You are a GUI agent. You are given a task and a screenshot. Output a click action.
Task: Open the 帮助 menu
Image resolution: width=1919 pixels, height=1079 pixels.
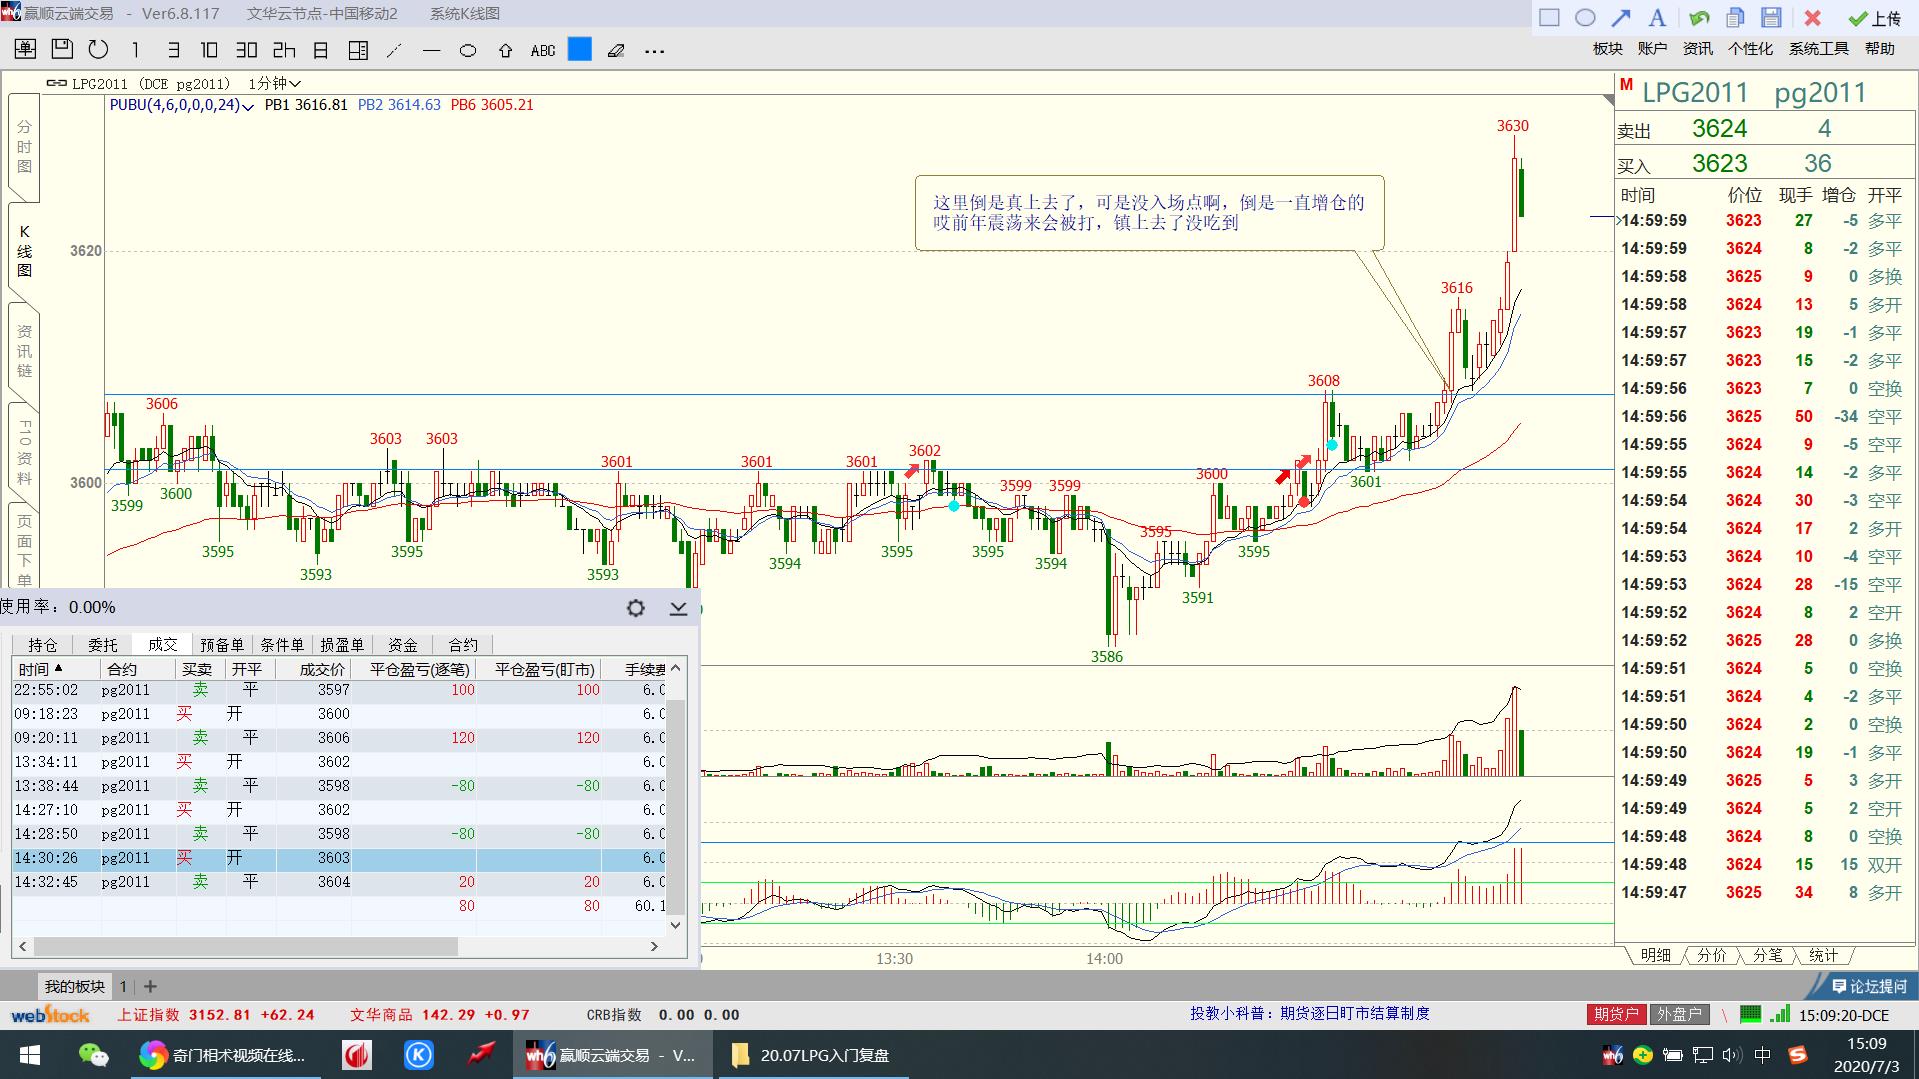click(x=1879, y=48)
